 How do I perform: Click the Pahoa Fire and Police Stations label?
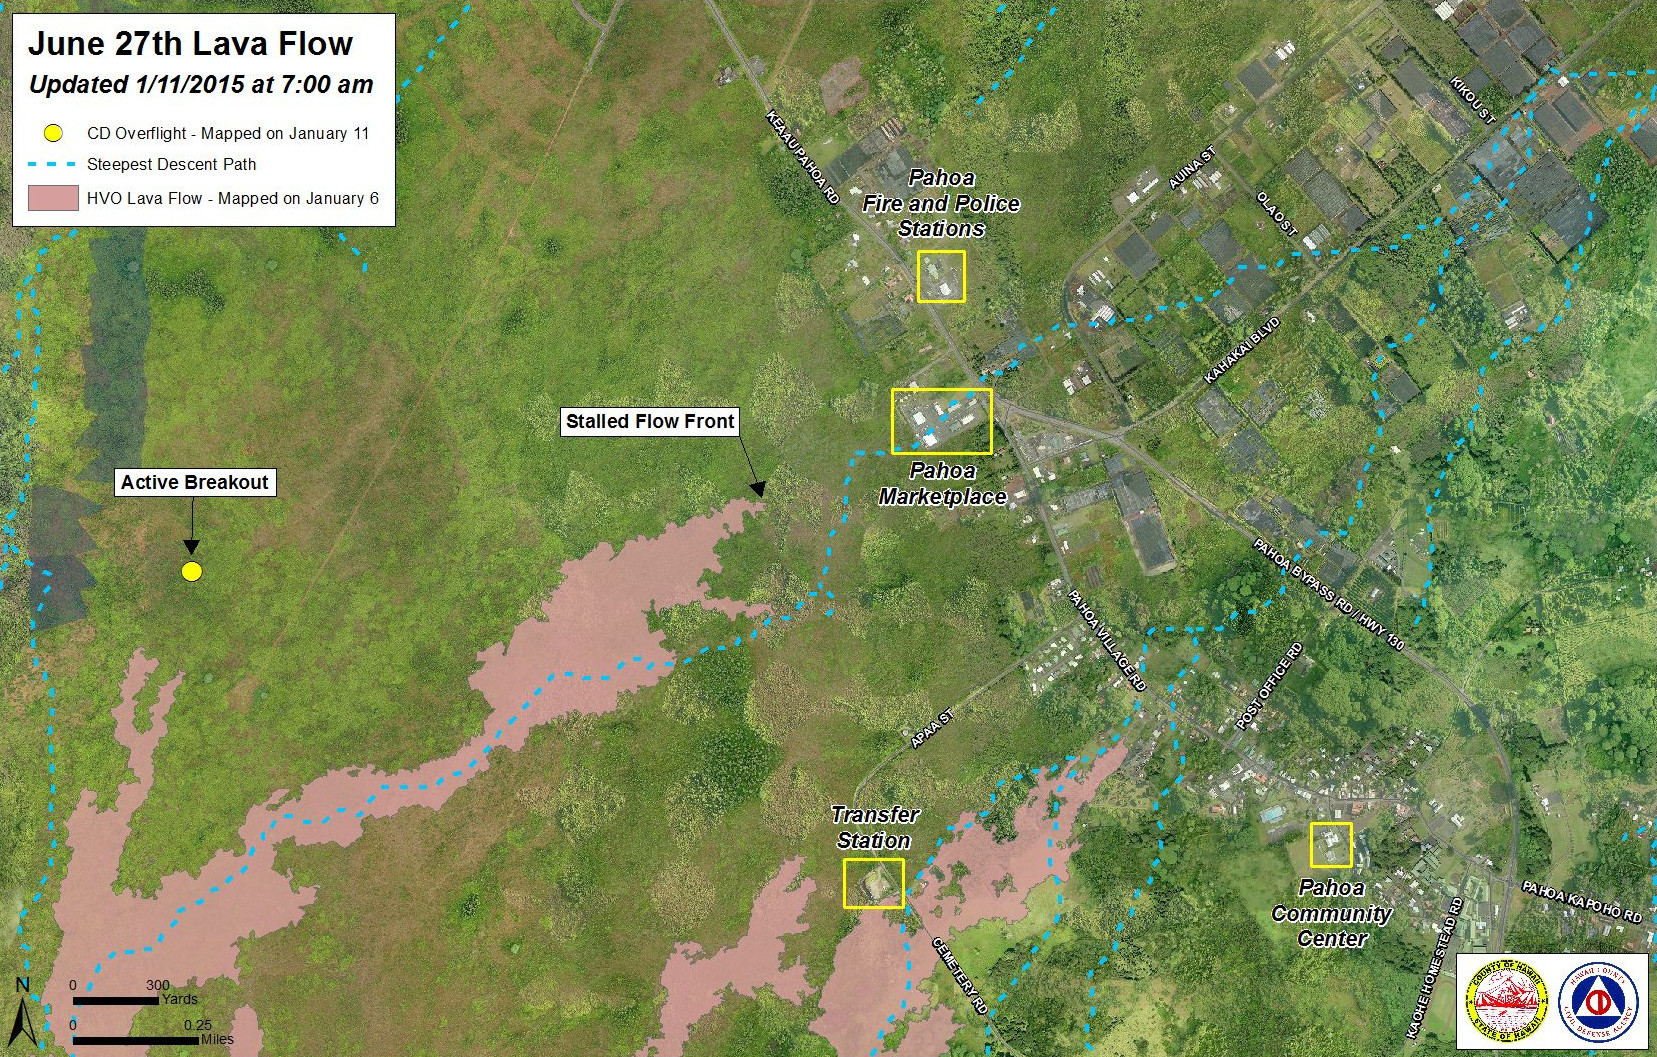point(941,203)
